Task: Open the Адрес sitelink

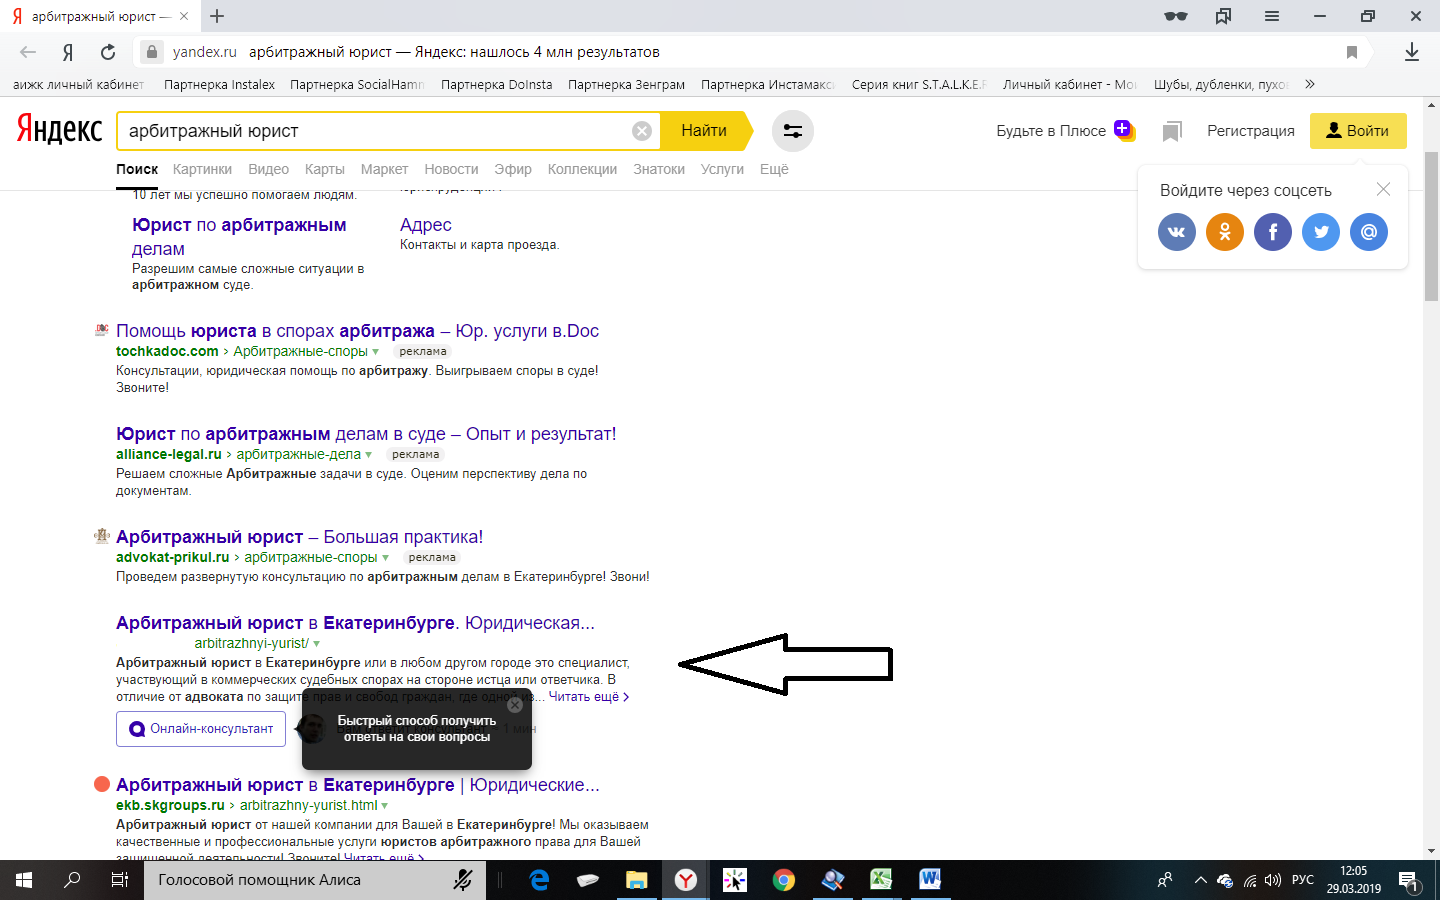Action: (x=426, y=225)
